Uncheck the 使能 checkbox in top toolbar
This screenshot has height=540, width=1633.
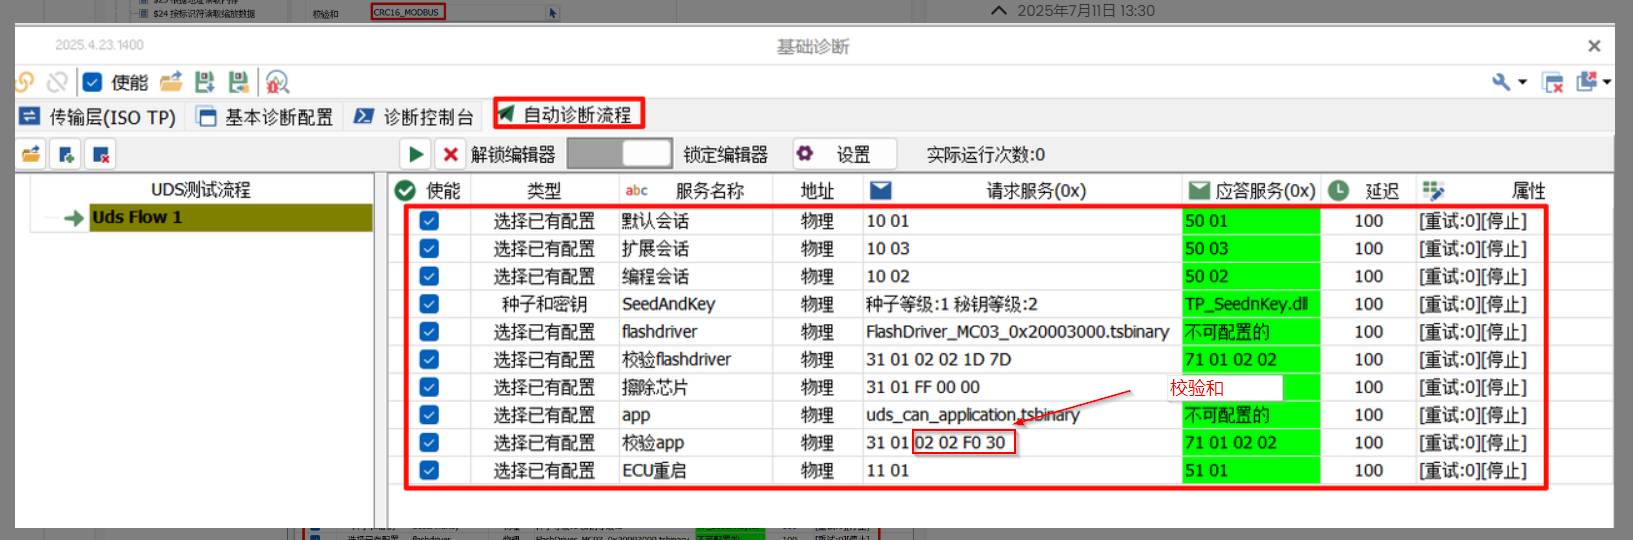click(x=93, y=82)
